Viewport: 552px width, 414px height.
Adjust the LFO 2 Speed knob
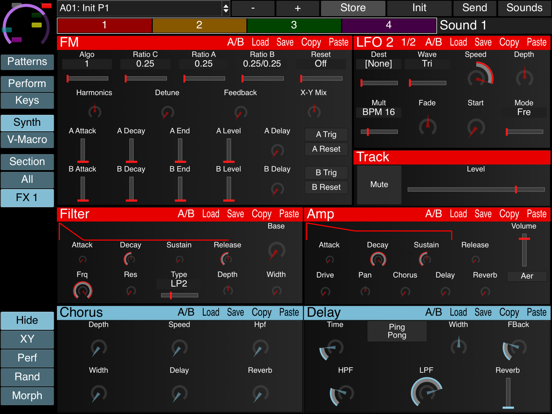click(x=480, y=75)
